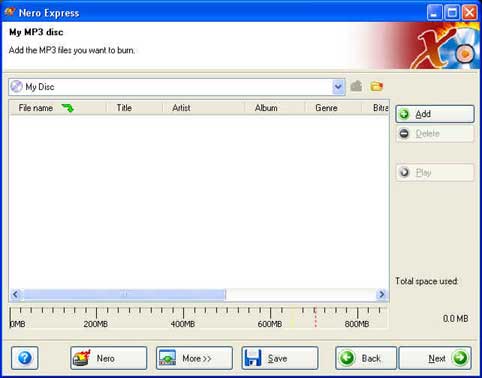Click the new folder icon
The image size is (482, 378).
pyautogui.click(x=376, y=87)
